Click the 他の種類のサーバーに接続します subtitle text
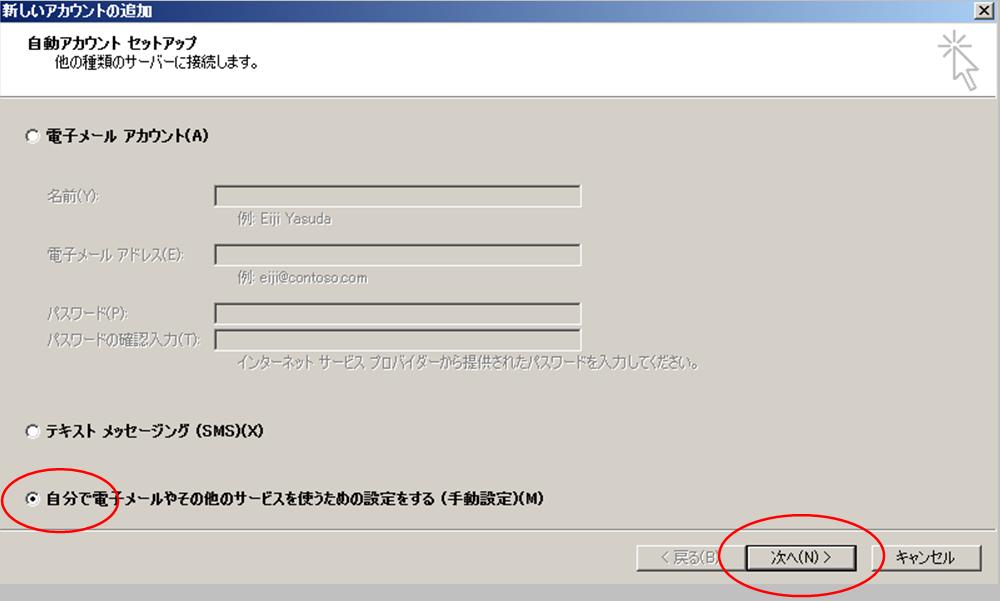This screenshot has height=601, width=1000. 142,62
